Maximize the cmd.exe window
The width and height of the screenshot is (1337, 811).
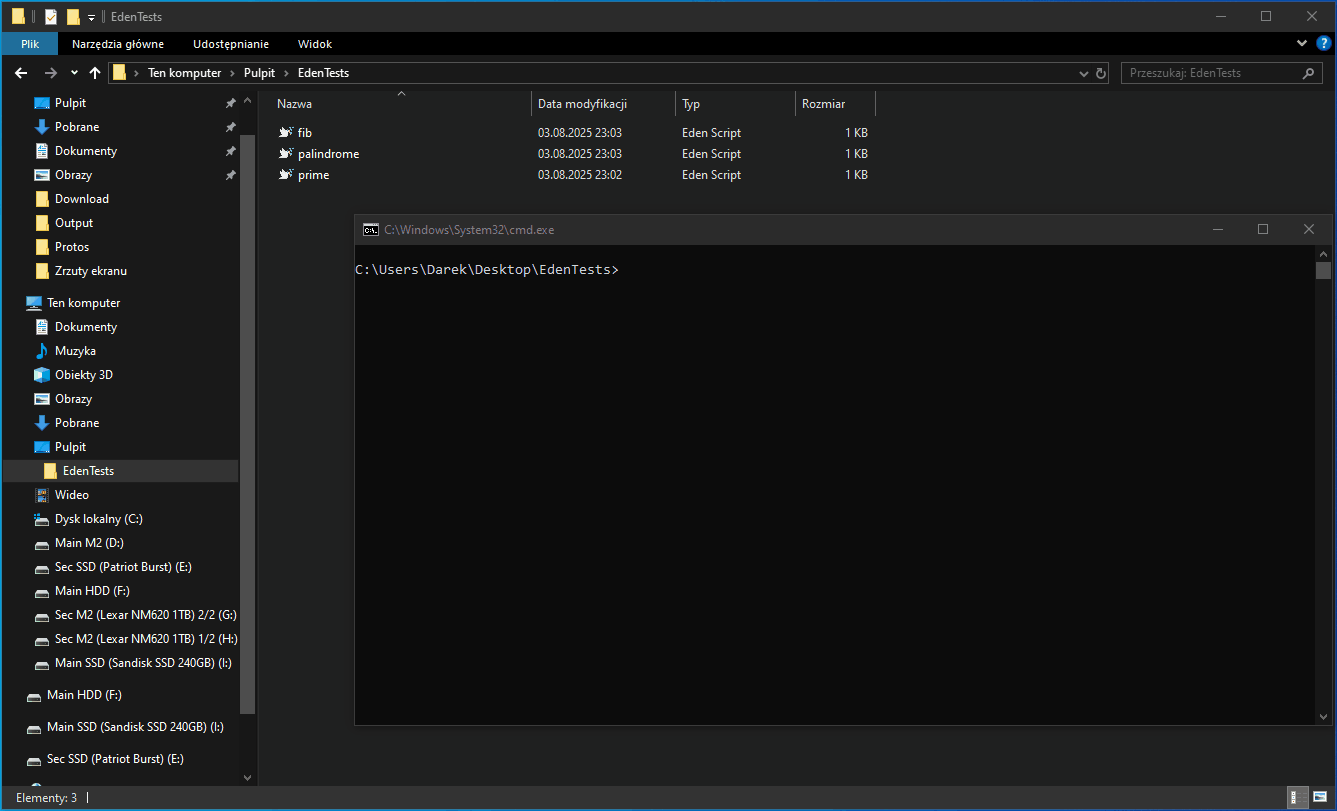[1263, 229]
